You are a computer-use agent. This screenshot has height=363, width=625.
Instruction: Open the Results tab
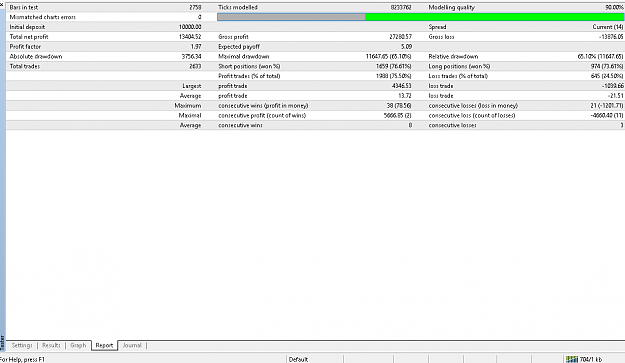tap(51, 345)
